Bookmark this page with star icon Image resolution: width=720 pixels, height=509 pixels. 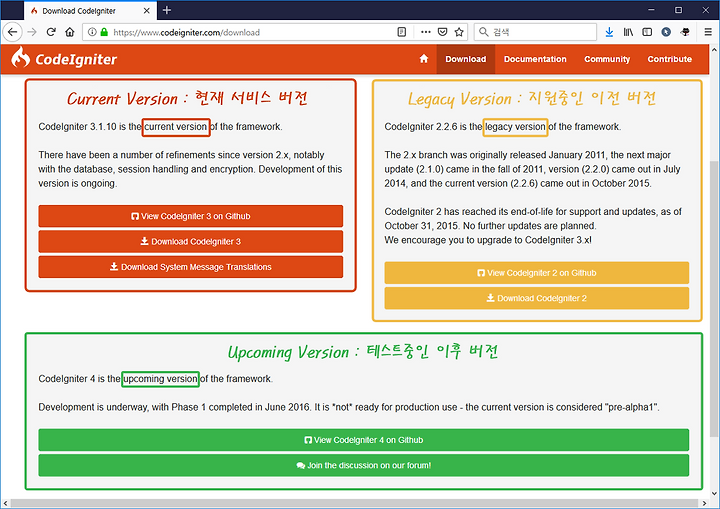pyautogui.click(x=459, y=32)
